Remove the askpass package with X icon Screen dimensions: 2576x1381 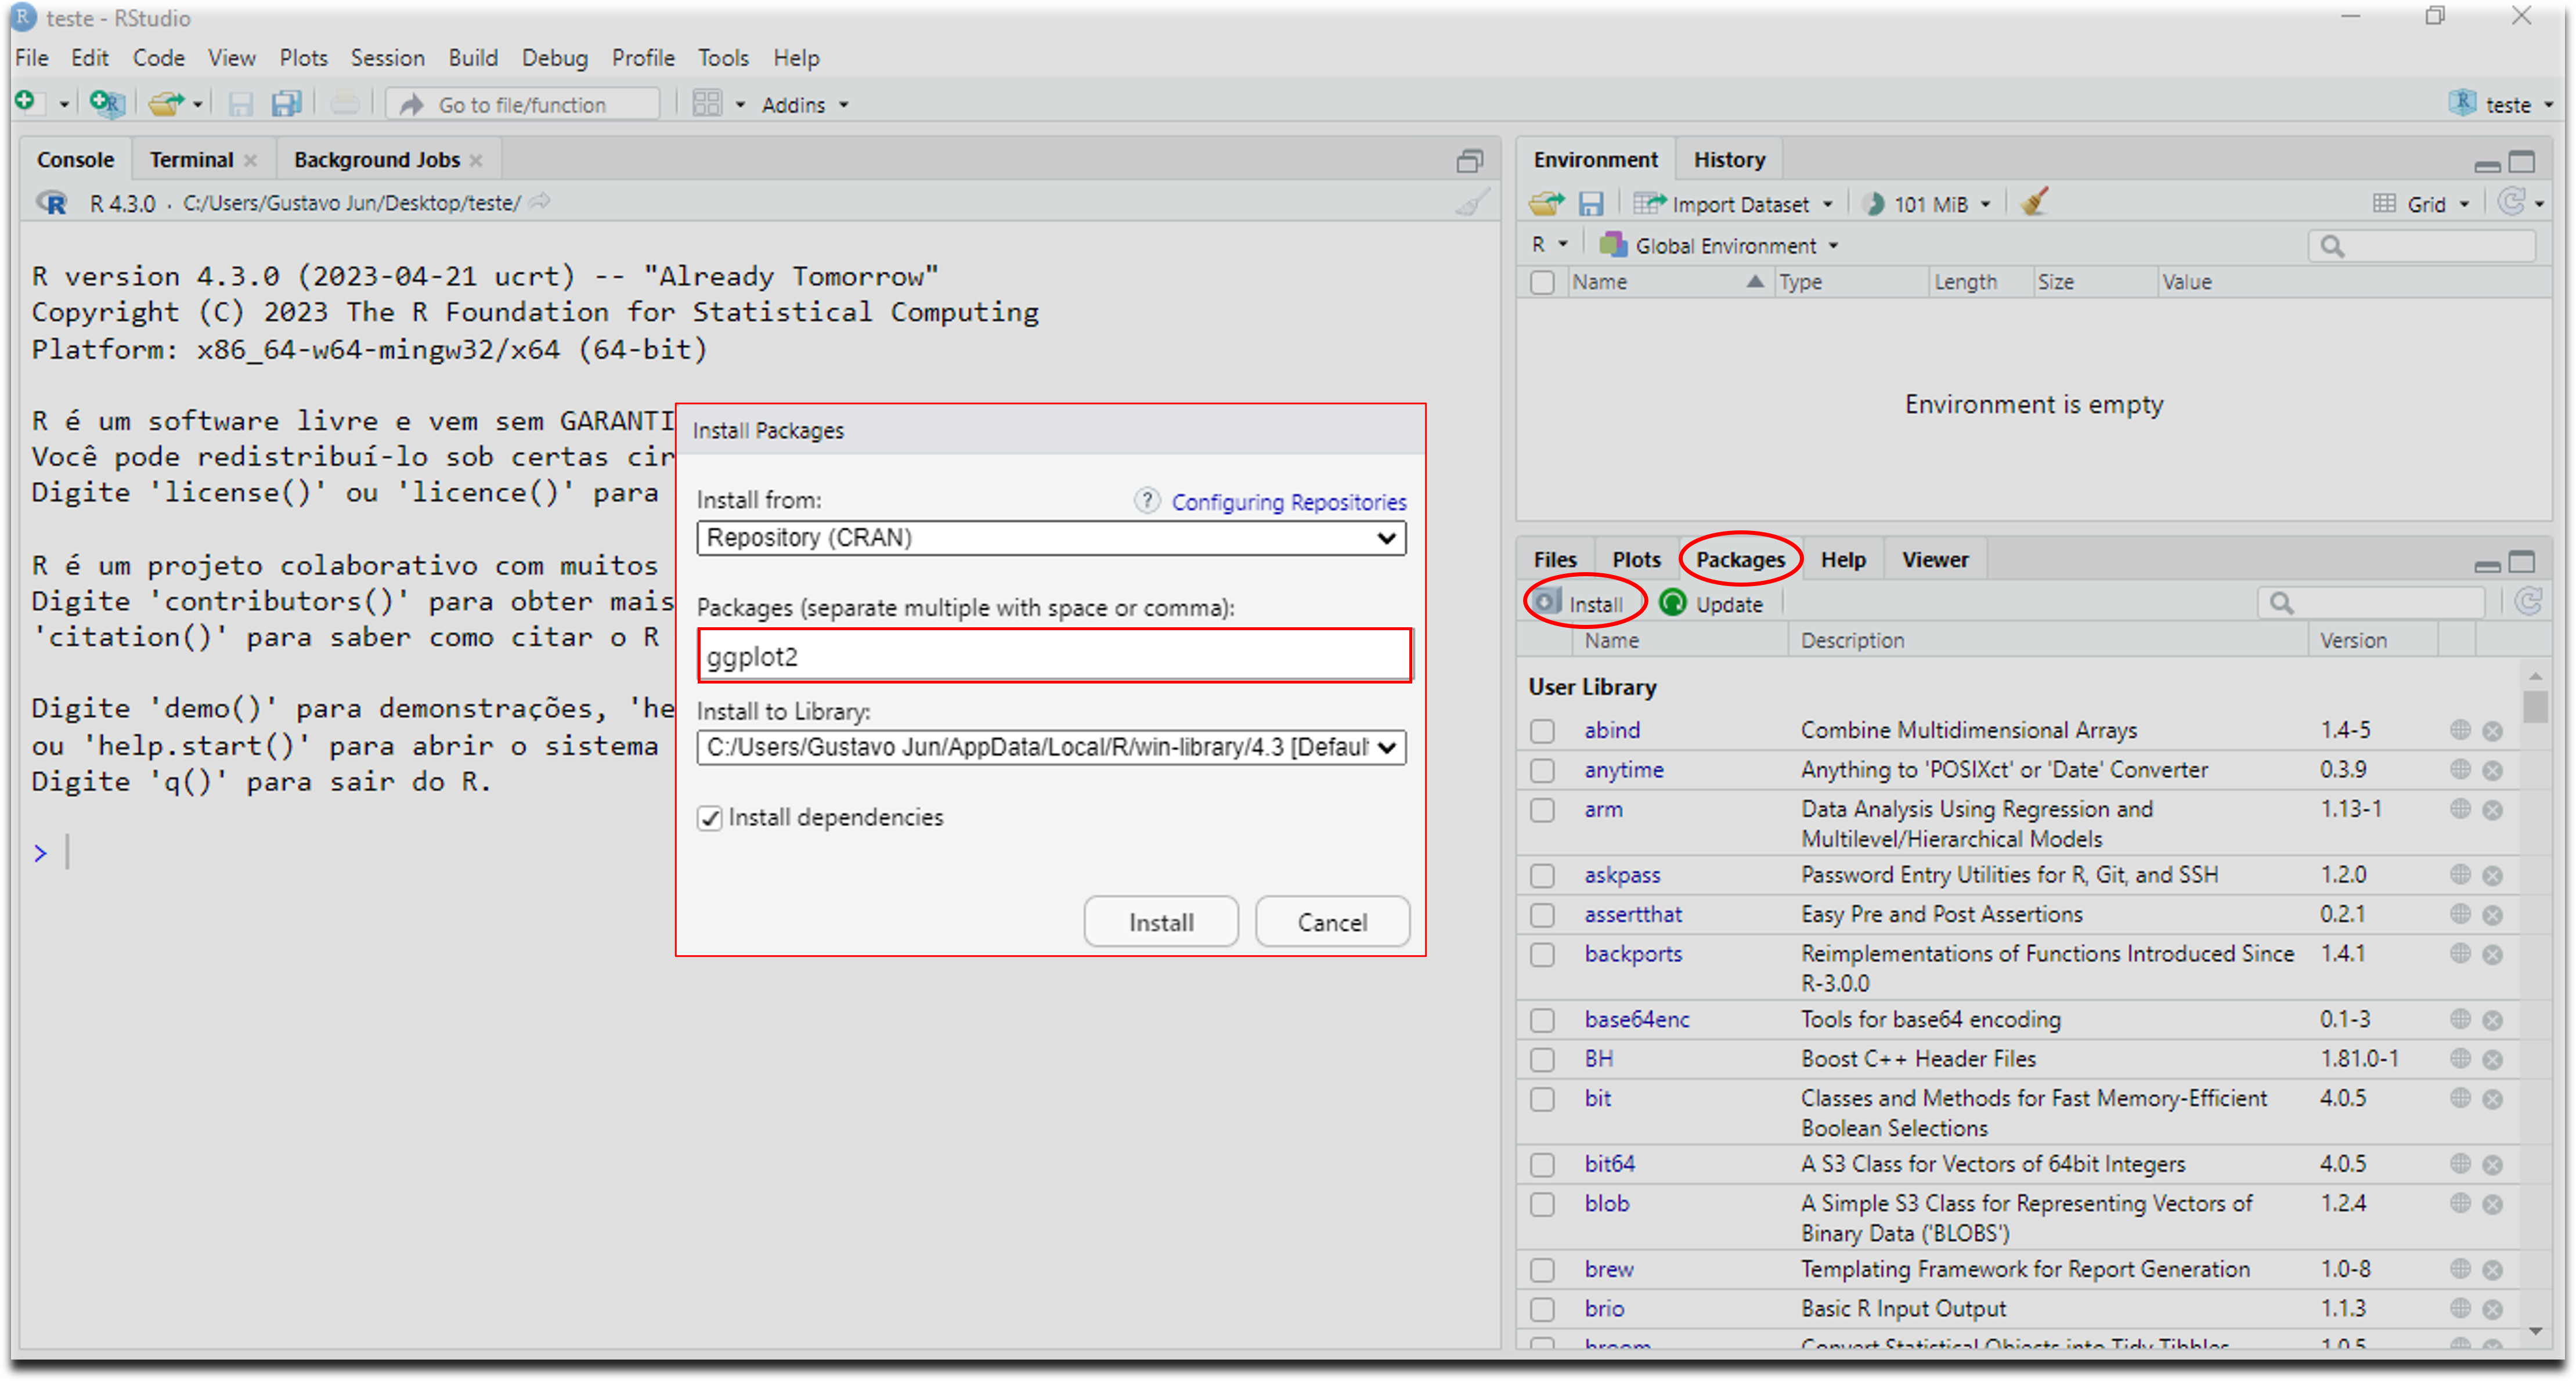point(2493,876)
